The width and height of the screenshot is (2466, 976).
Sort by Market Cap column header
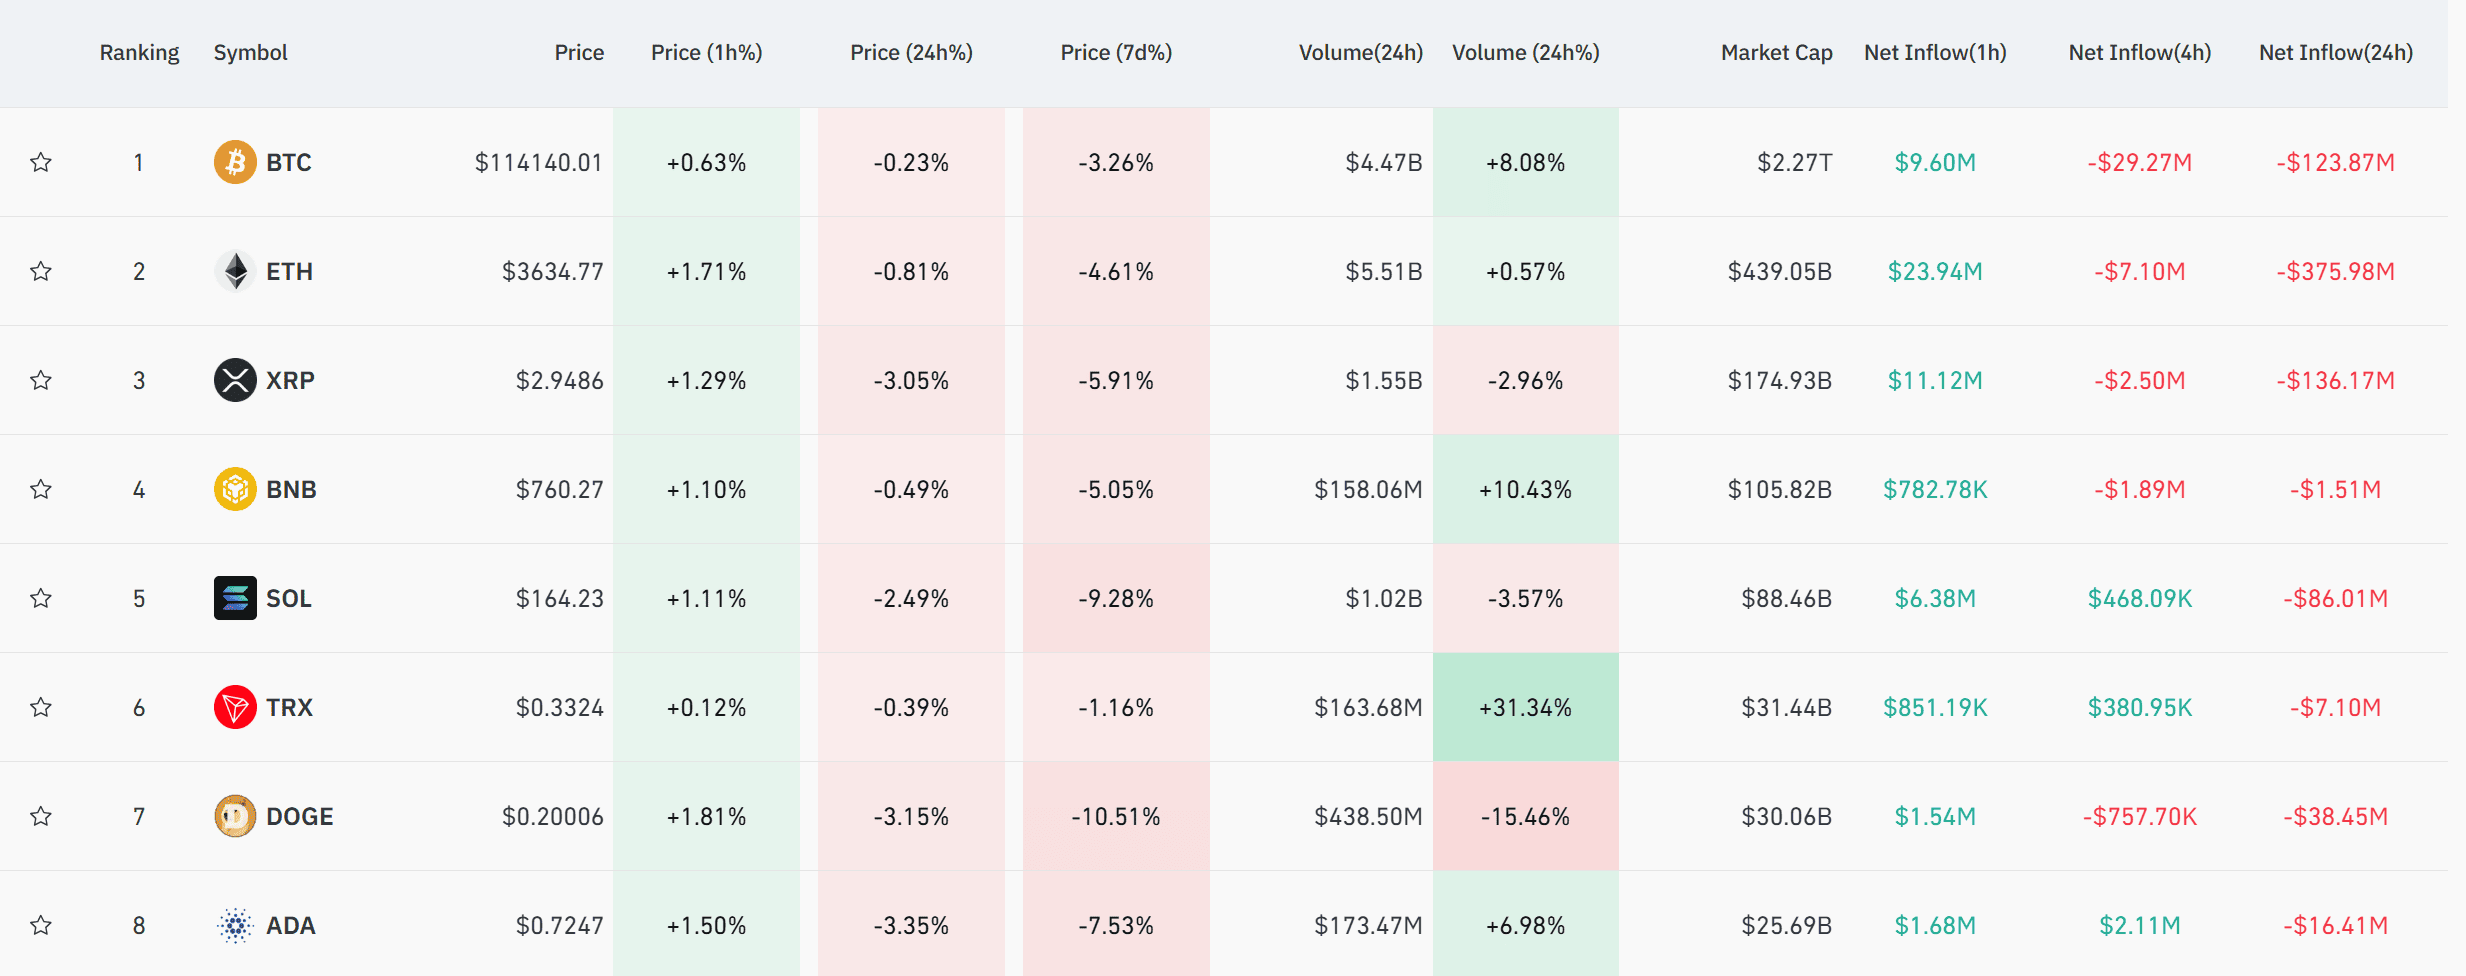(1776, 53)
